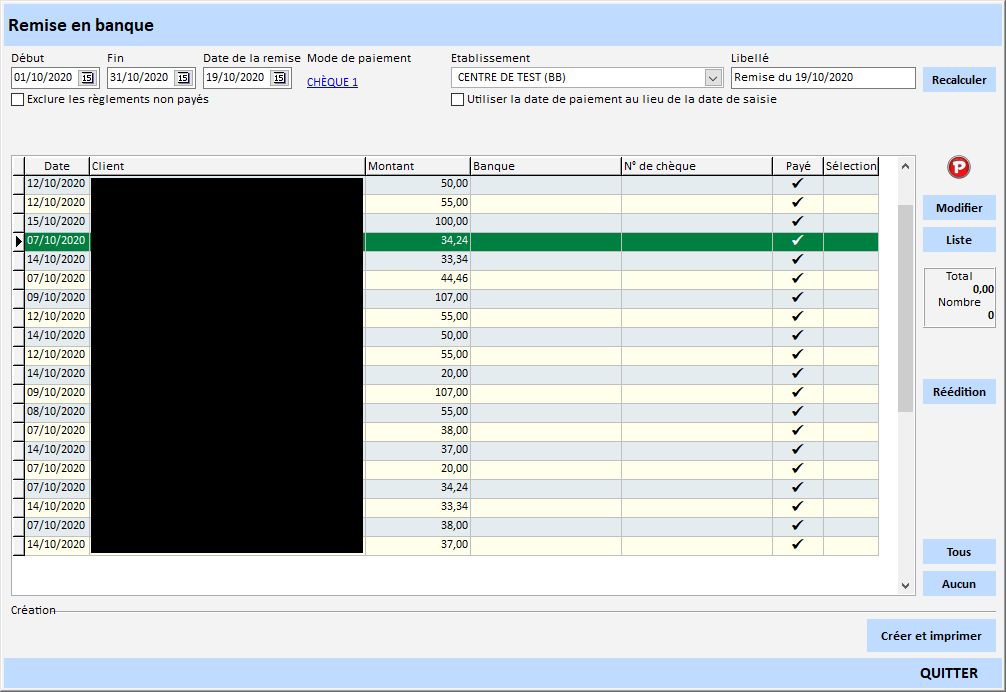Viewport: 1006px width, 692px height.
Task: Click the Banque column header
Action: pyautogui.click(x=545, y=166)
